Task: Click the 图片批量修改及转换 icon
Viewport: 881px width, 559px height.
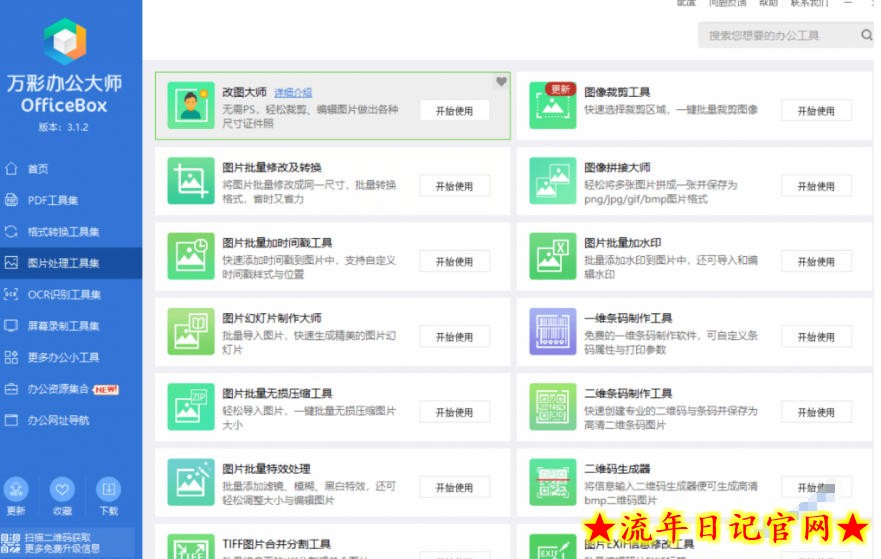Action: point(190,180)
